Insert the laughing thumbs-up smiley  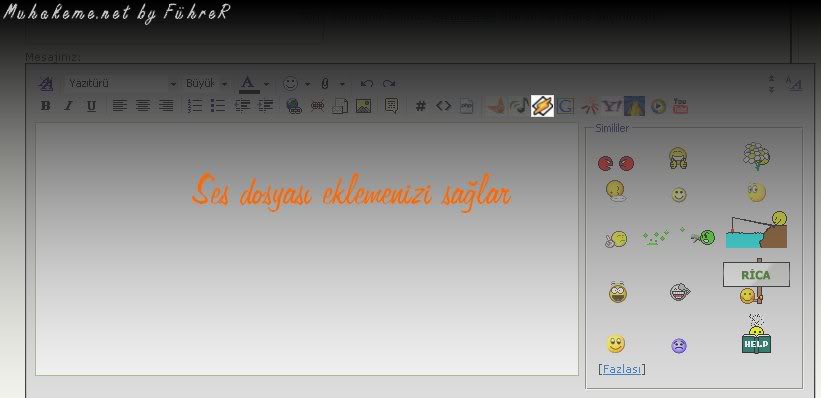tap(678, 158)
